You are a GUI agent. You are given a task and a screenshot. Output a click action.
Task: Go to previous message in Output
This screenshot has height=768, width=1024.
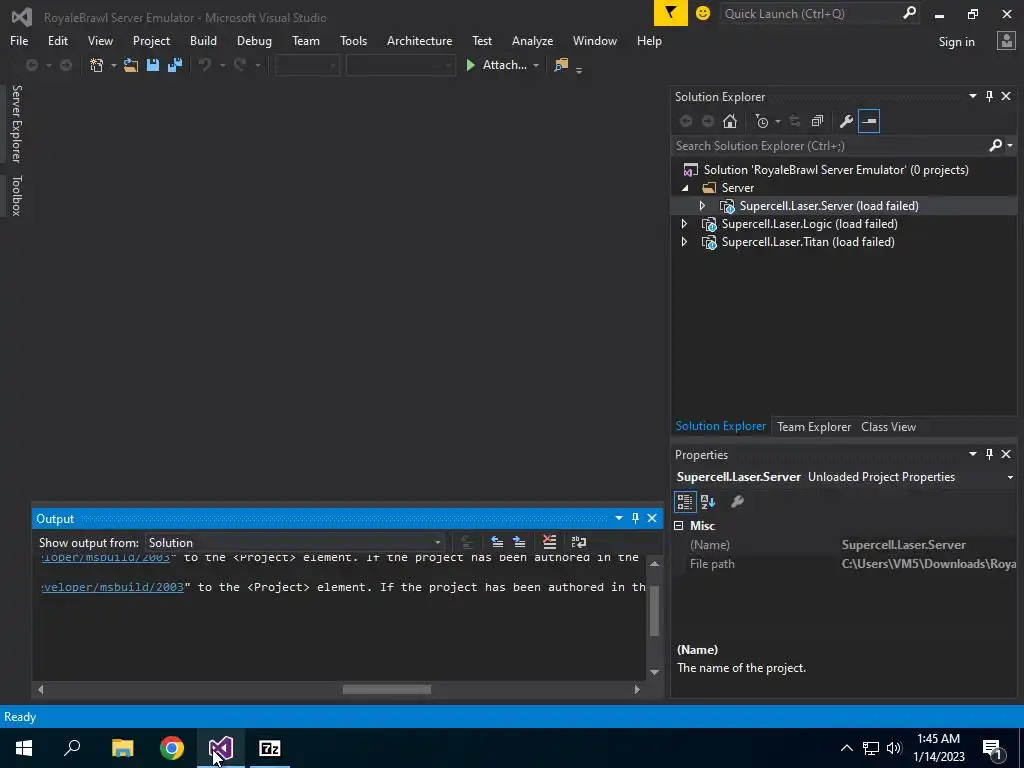click(497, 542)
